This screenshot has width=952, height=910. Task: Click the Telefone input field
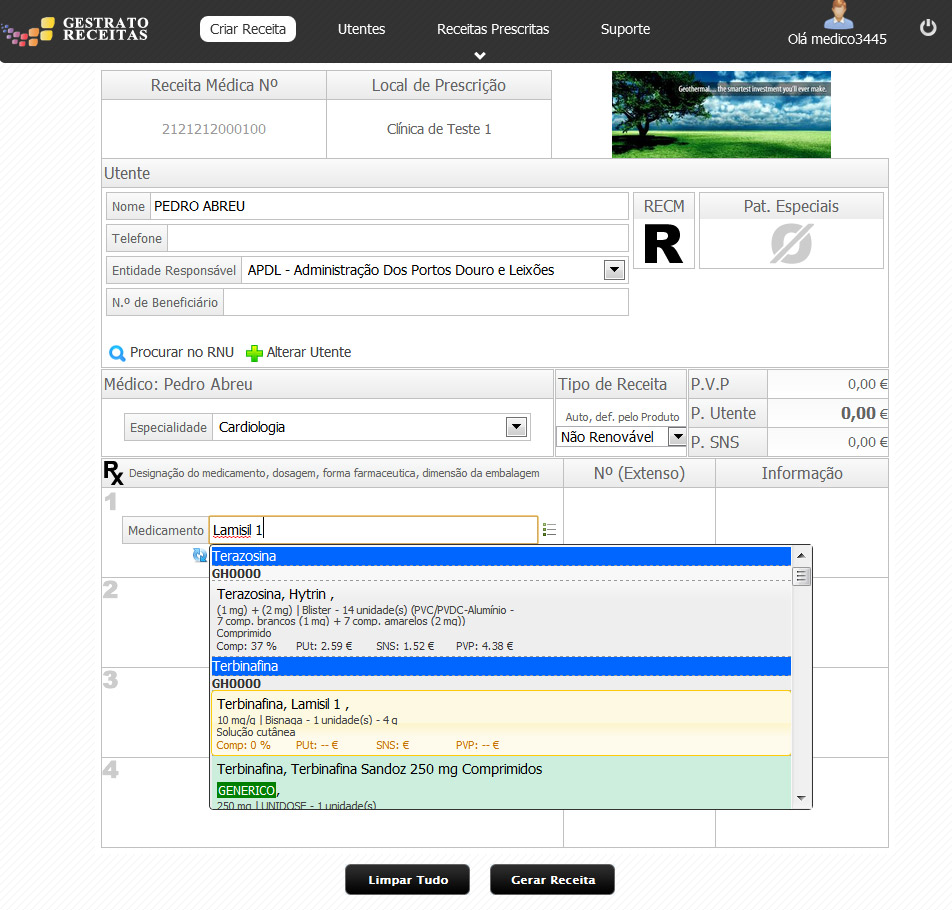click(397, 238)
